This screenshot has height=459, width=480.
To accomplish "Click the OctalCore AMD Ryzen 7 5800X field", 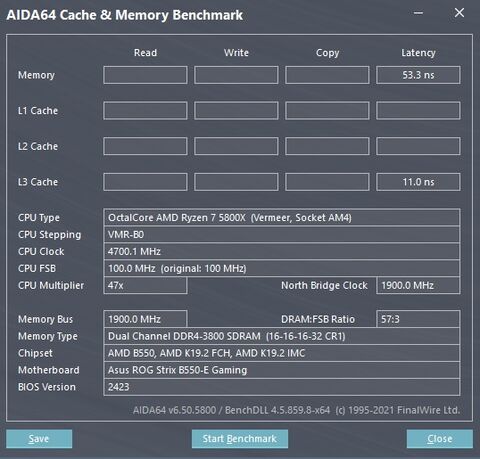I will [282, 218].
